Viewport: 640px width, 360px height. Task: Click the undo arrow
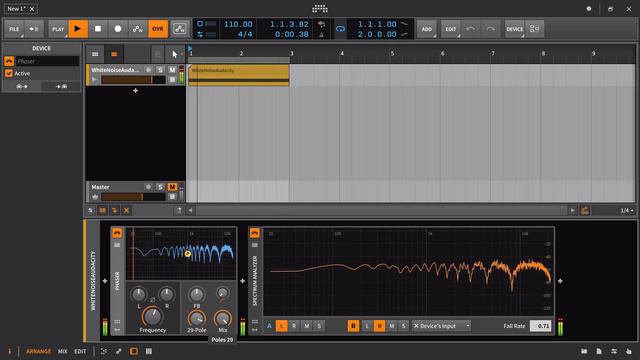pyautogui.click(x=471, y=29)
